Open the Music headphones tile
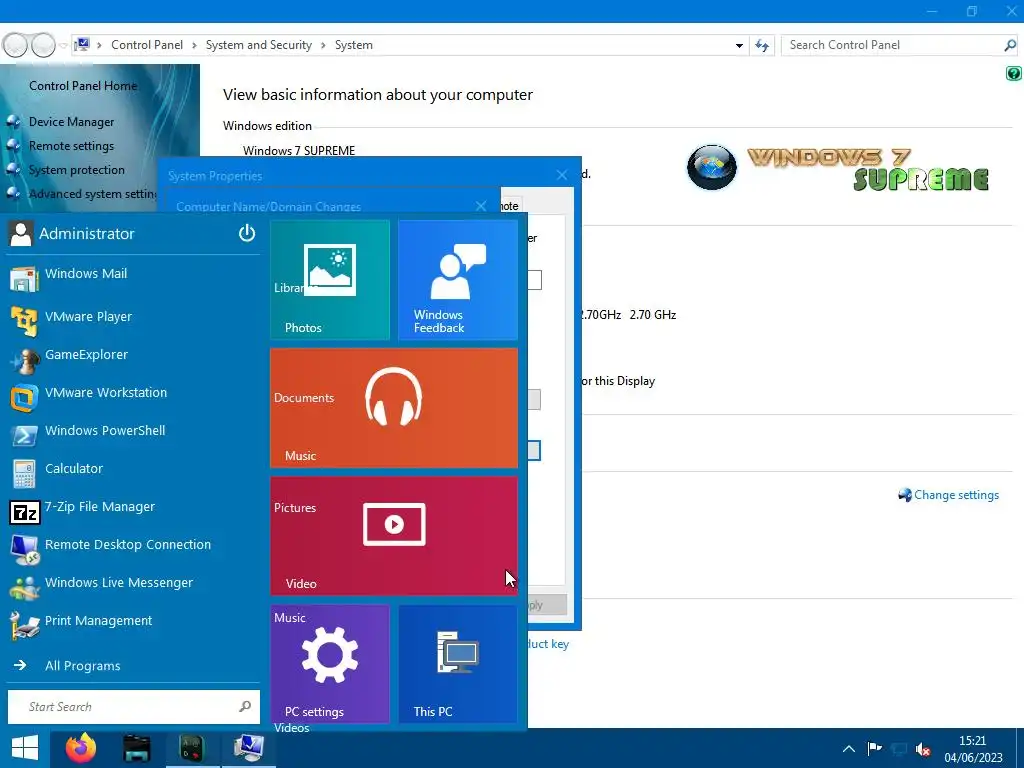 pyautogui.click(x=394, y=408)
